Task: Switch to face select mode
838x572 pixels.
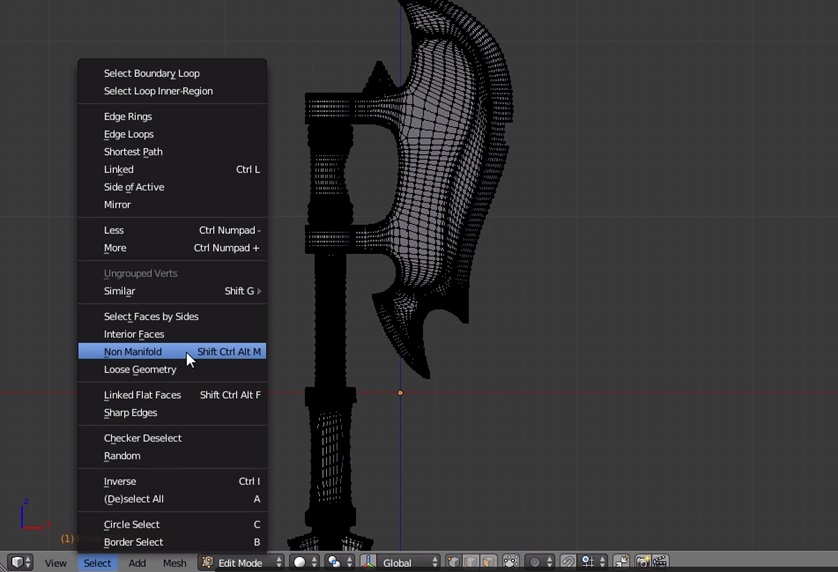Action: click(x=488, y=562)
